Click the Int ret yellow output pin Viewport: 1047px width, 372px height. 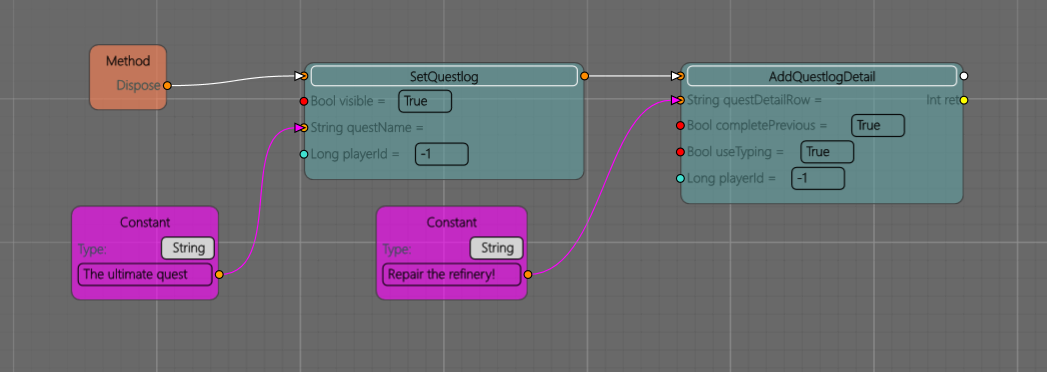point(964,100)
